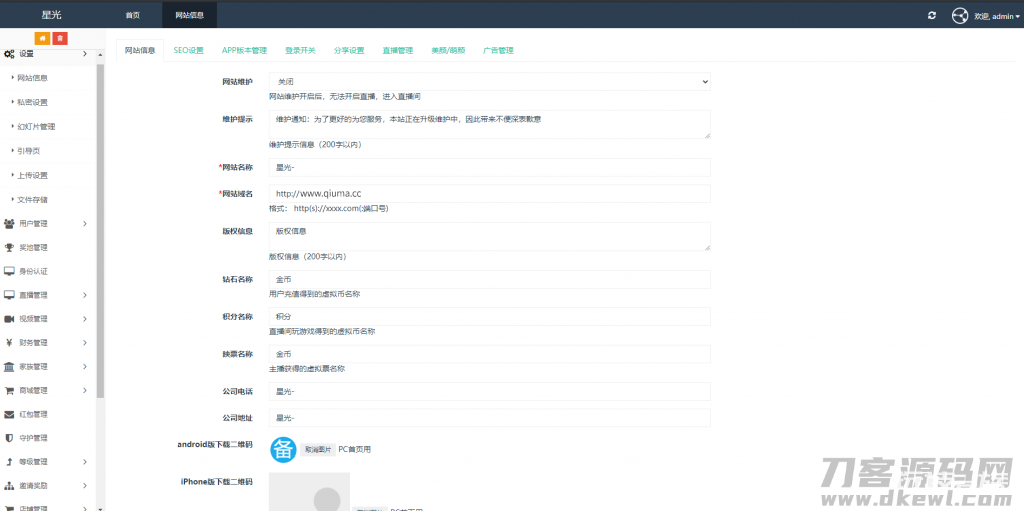Open the 网站维护 dropdown showing 关闭

pyautogui.click(x=490, y=82)
